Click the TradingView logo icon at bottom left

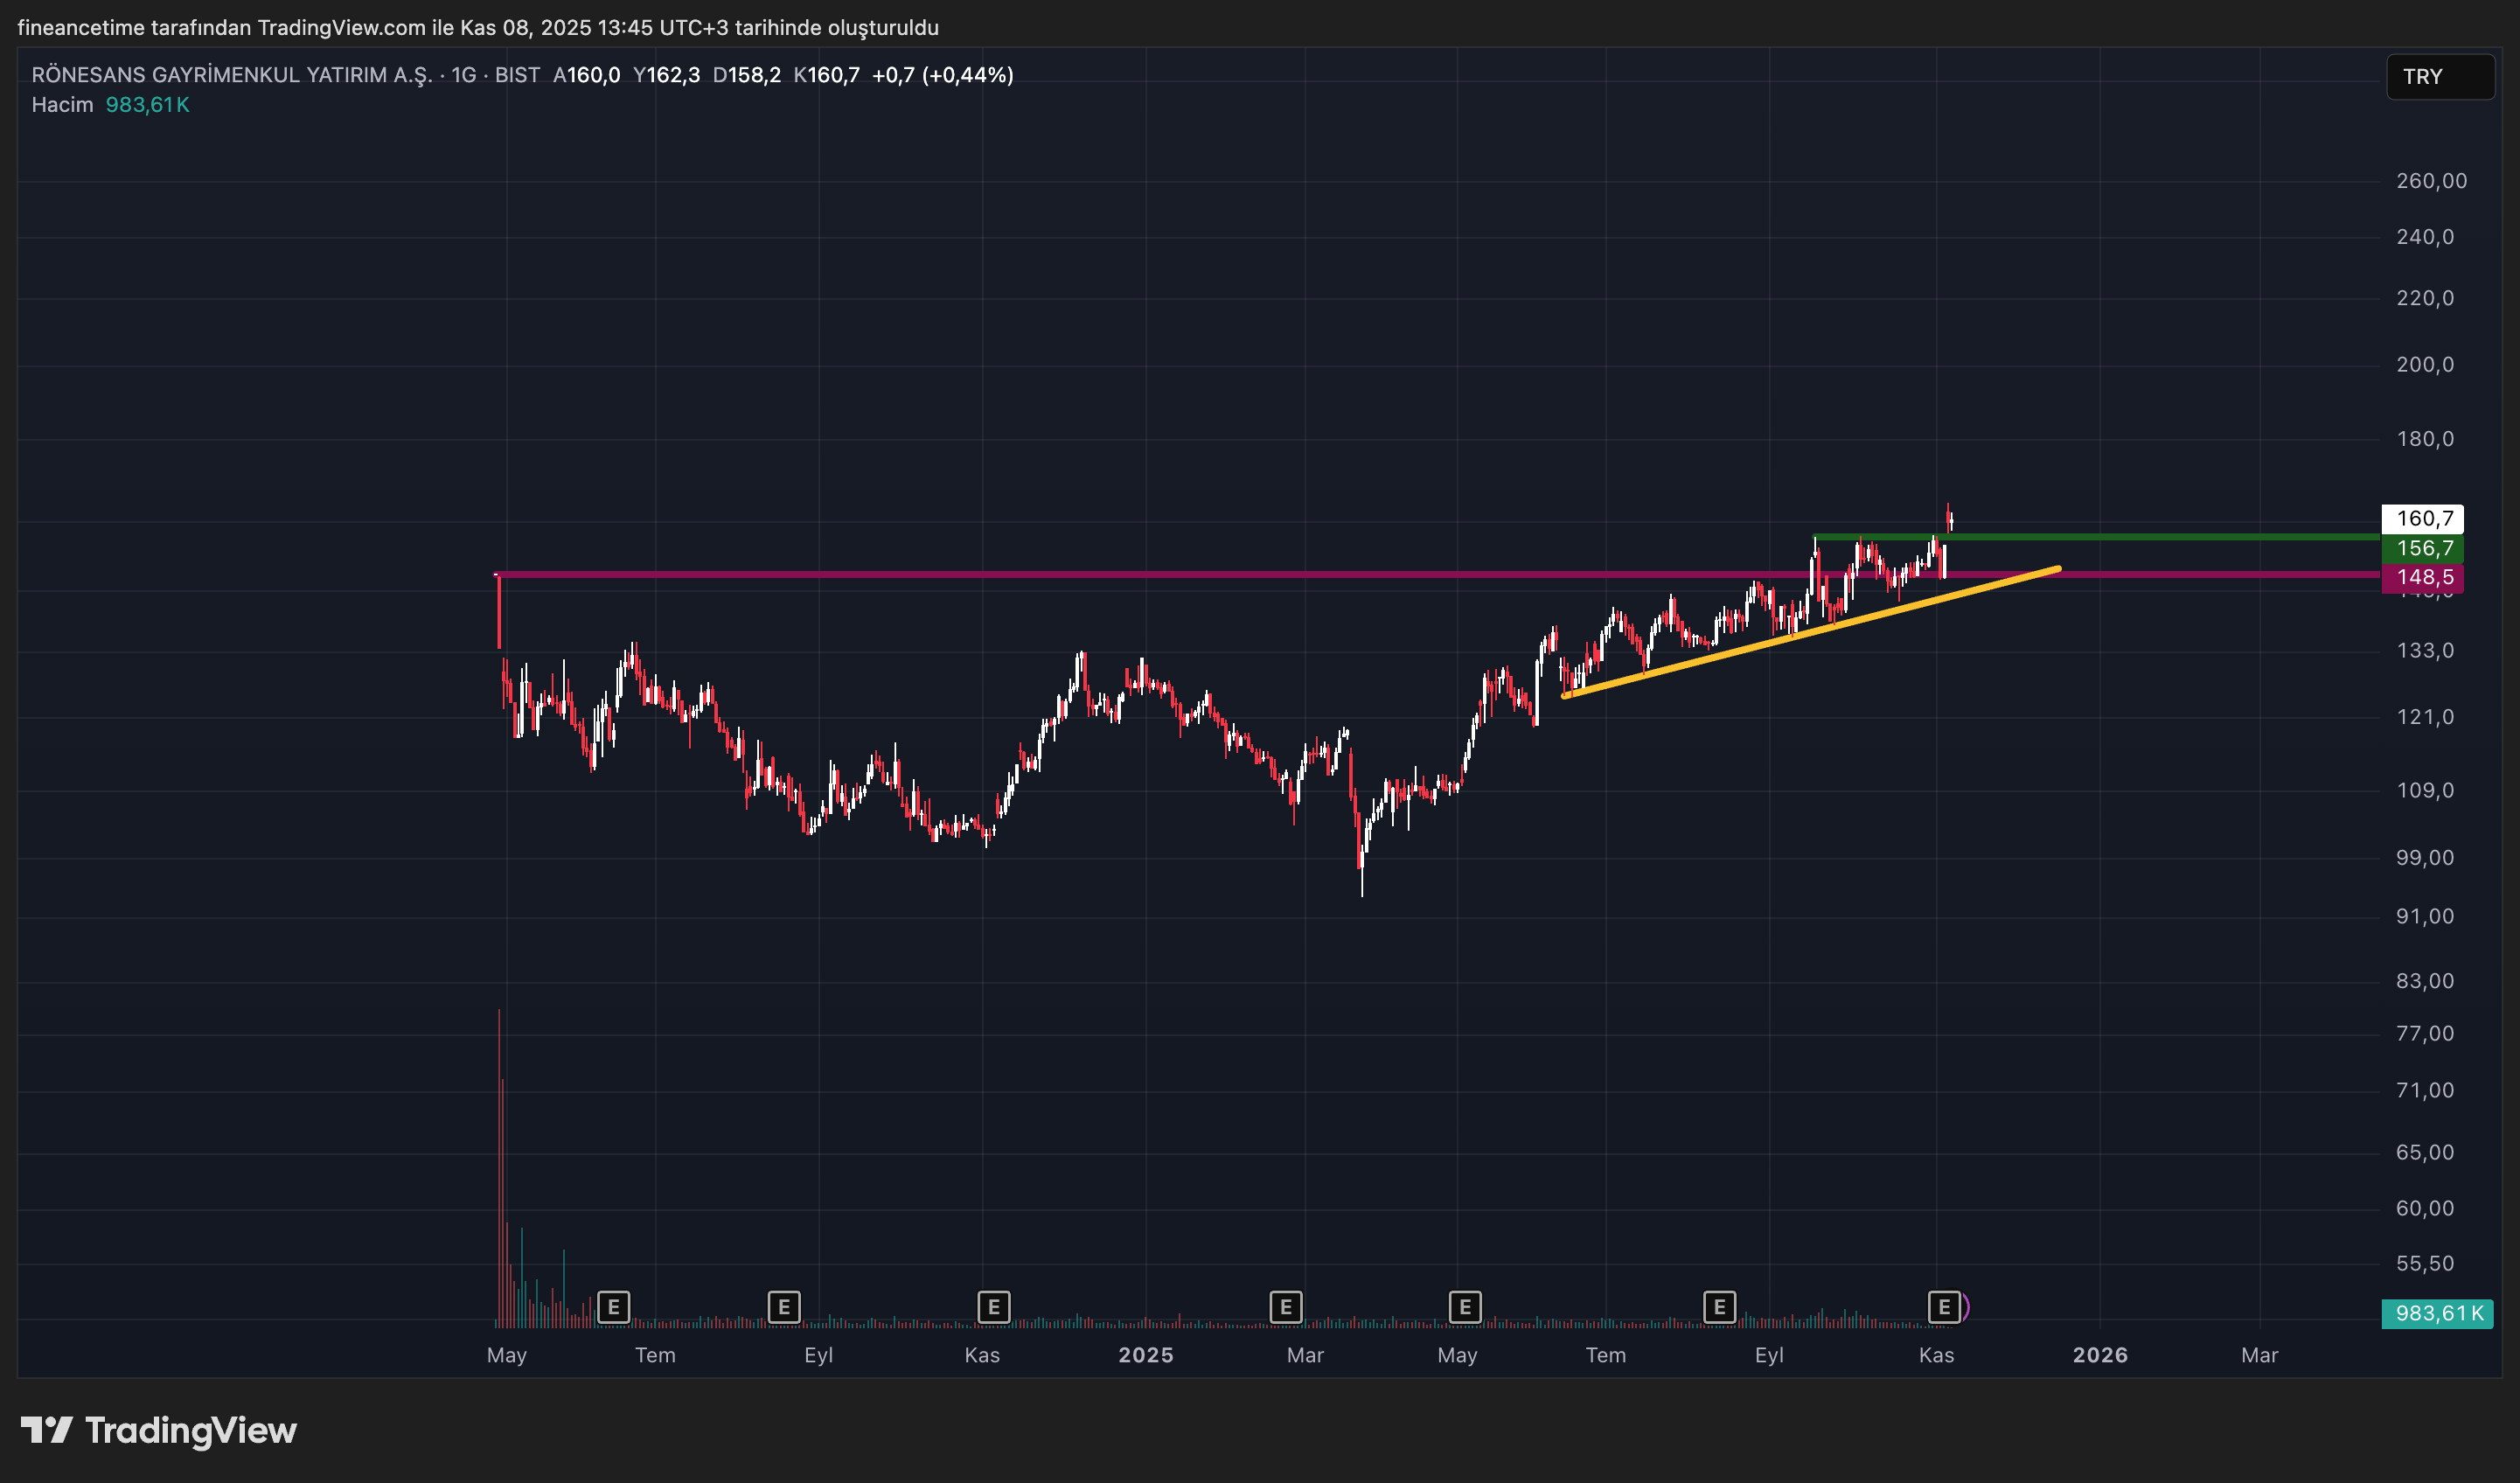click(46, 1430)
